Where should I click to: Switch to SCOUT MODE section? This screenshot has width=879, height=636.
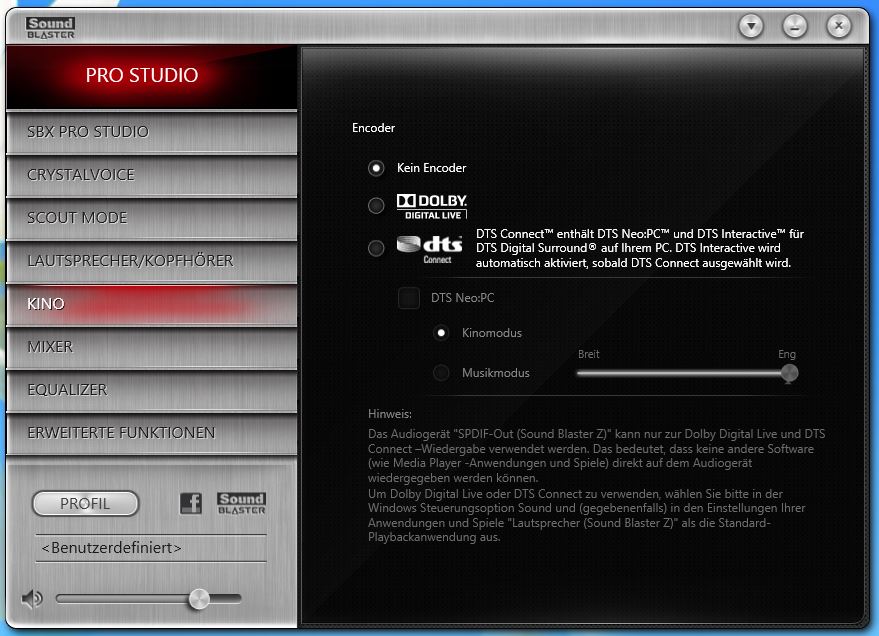(151, 218)
